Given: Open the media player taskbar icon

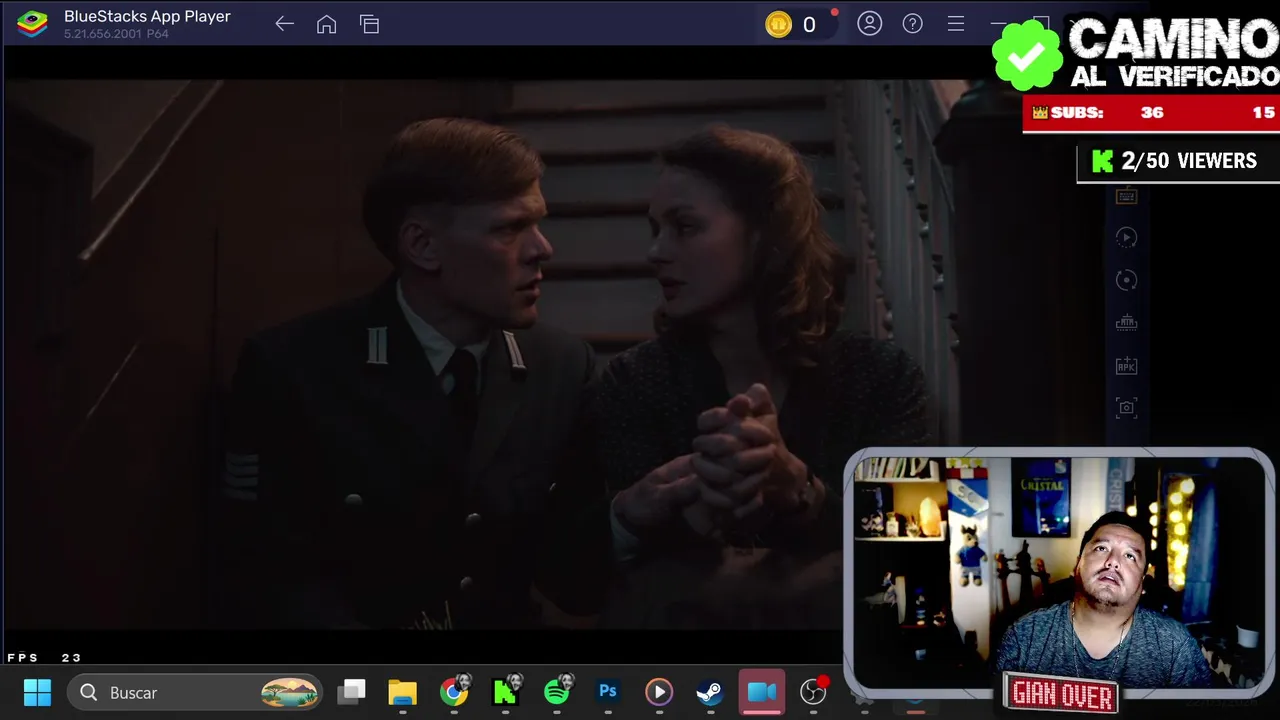Looking at the screenshot, I should pos(659,692).
